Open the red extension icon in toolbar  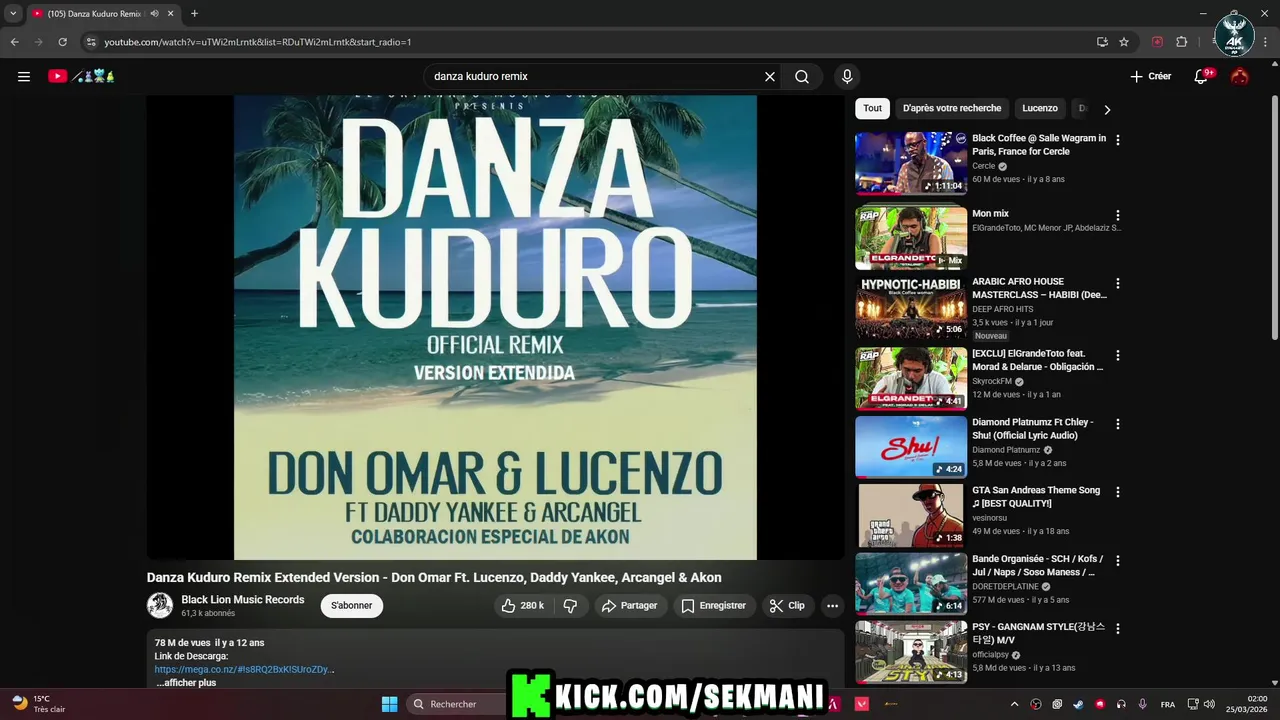point(1157,42)
